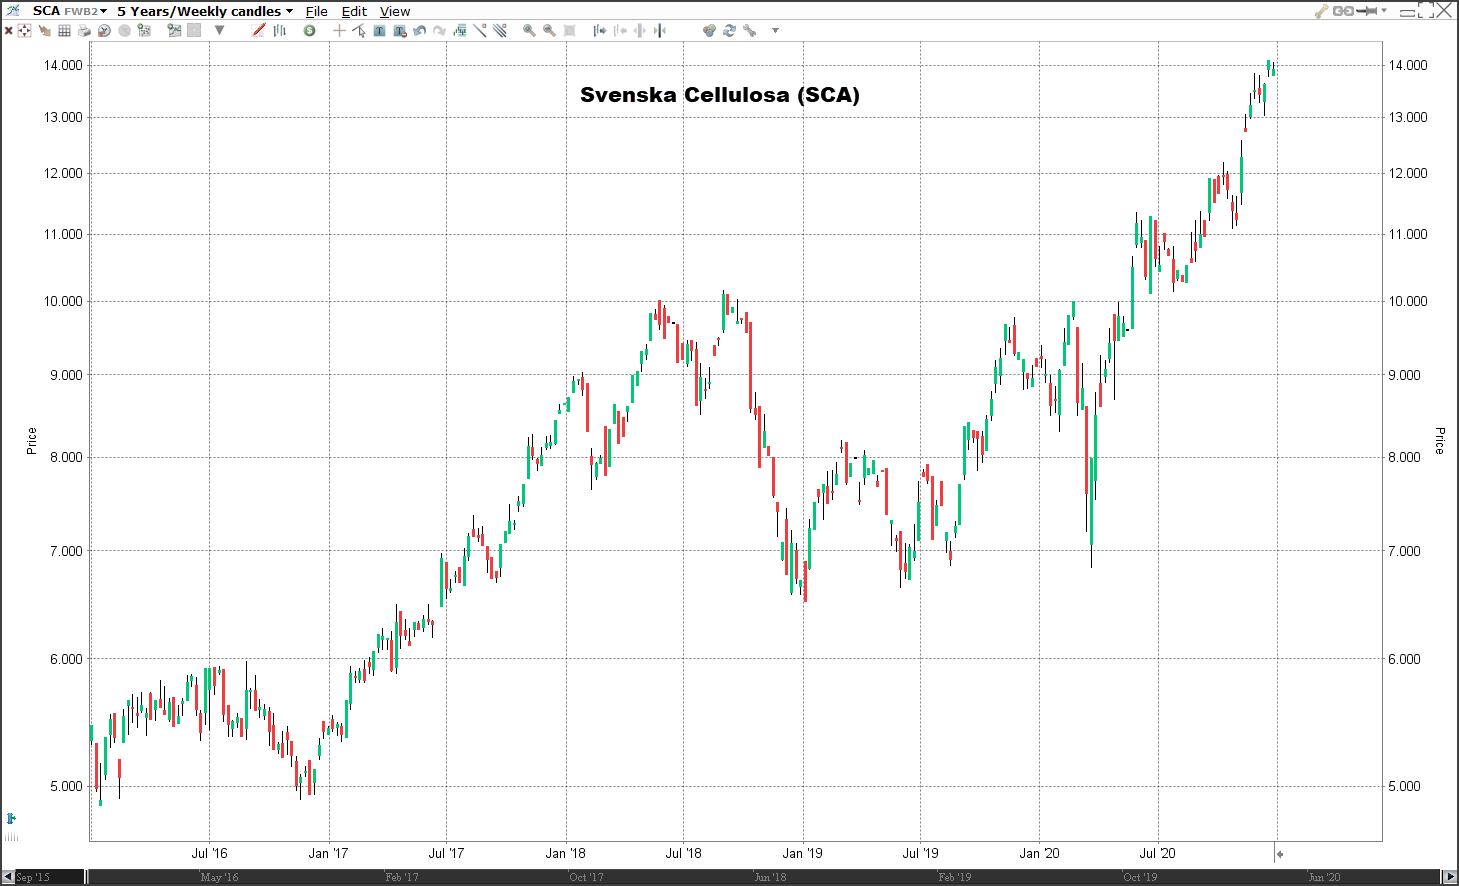
Task: Click the fit-to-window zoom reset icon
Action: (x=569, y=31)
